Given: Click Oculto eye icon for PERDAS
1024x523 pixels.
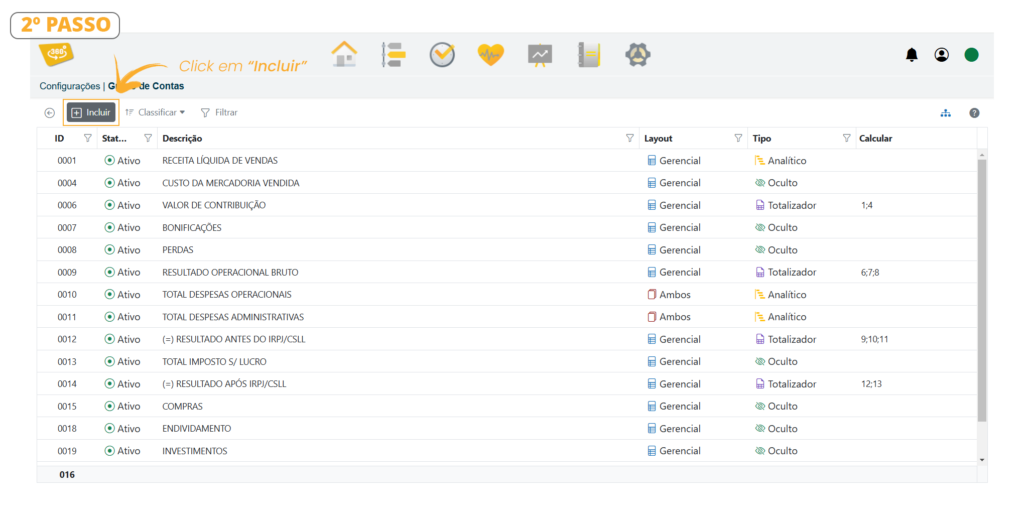Looking at the screenshot, I should pos(760,250).
